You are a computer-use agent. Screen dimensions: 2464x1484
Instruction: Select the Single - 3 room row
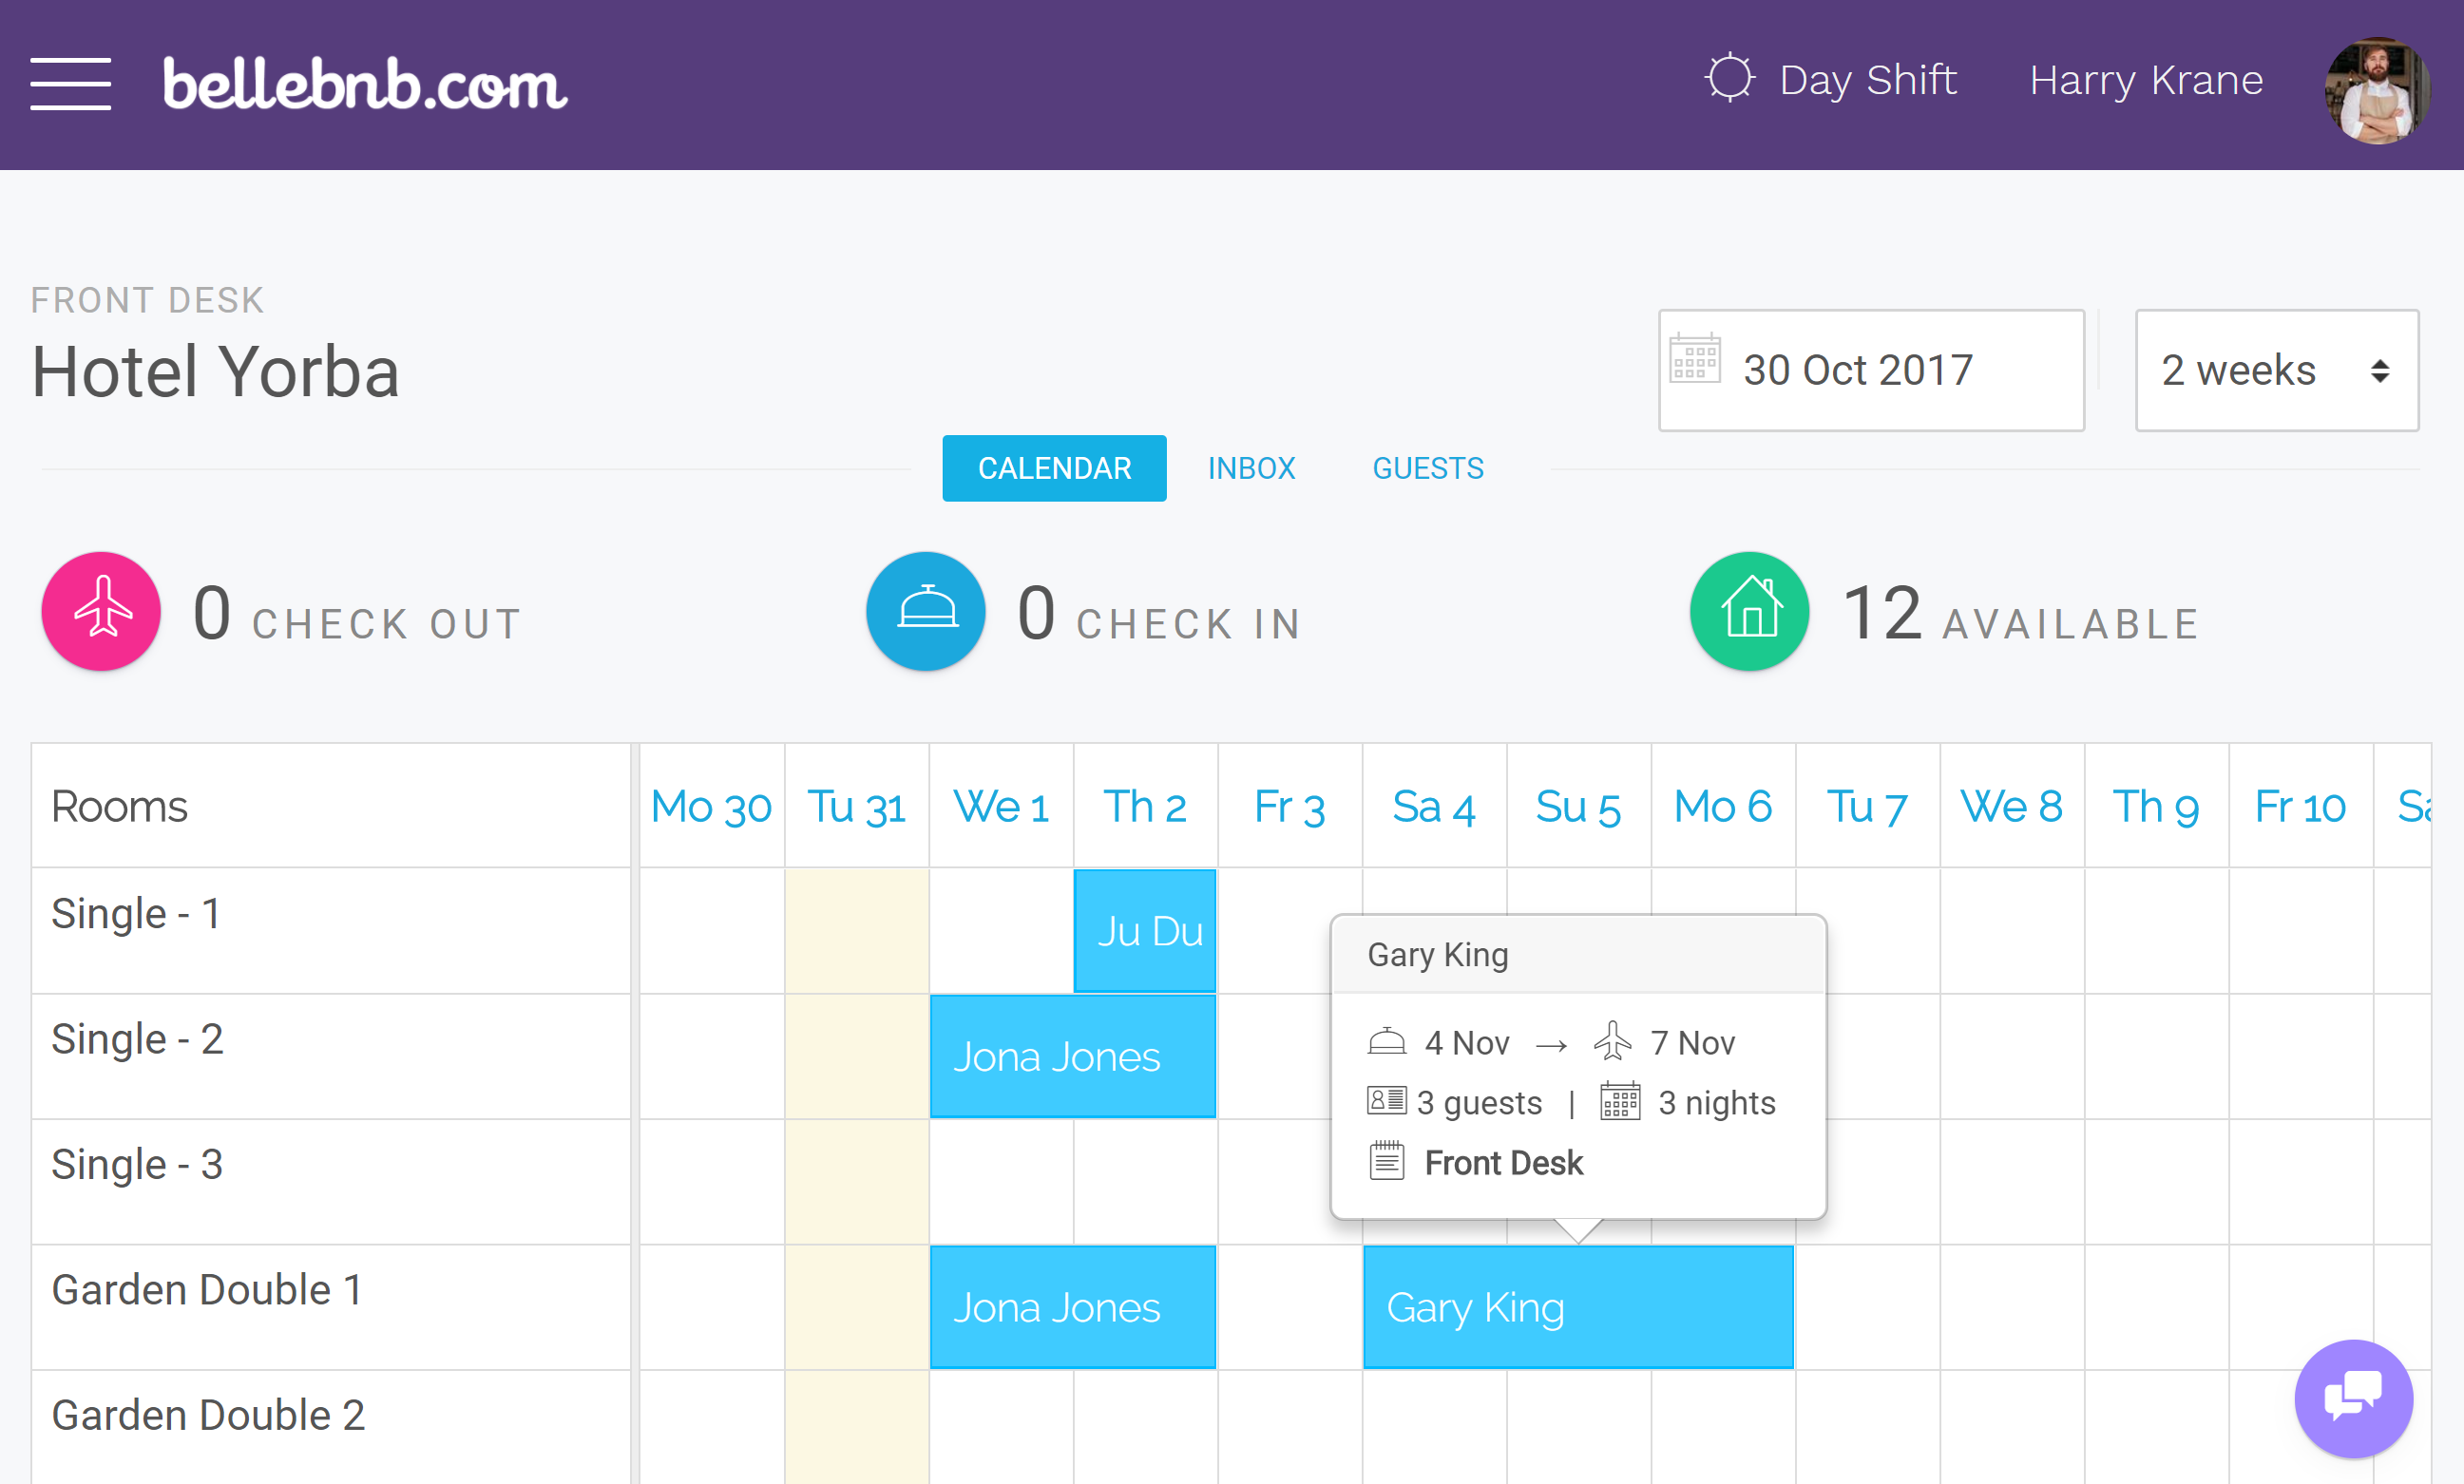[331, 1181]
